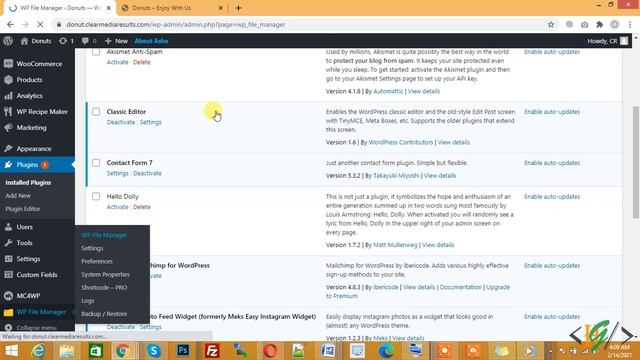The height and width of the screenshot is (360, 640).
Task: Open Mailchimp Documentation link
Action: pyautogui.click(x=460, y=287)
